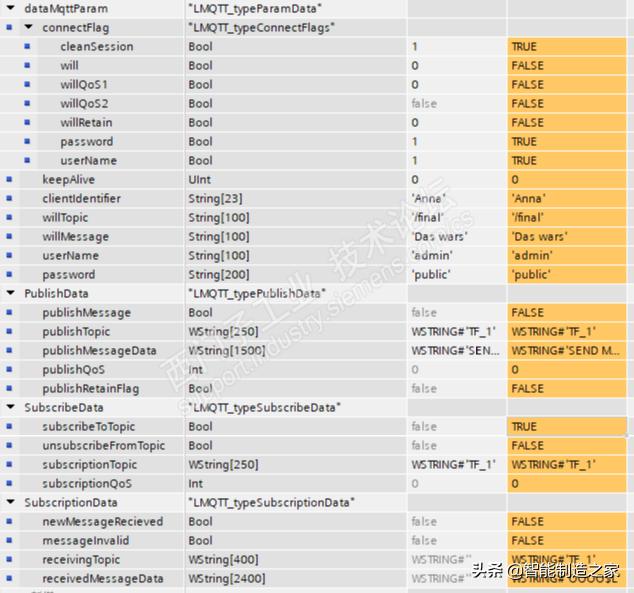Click the monitor value TRUE of cleanSession

coord(567,46)
